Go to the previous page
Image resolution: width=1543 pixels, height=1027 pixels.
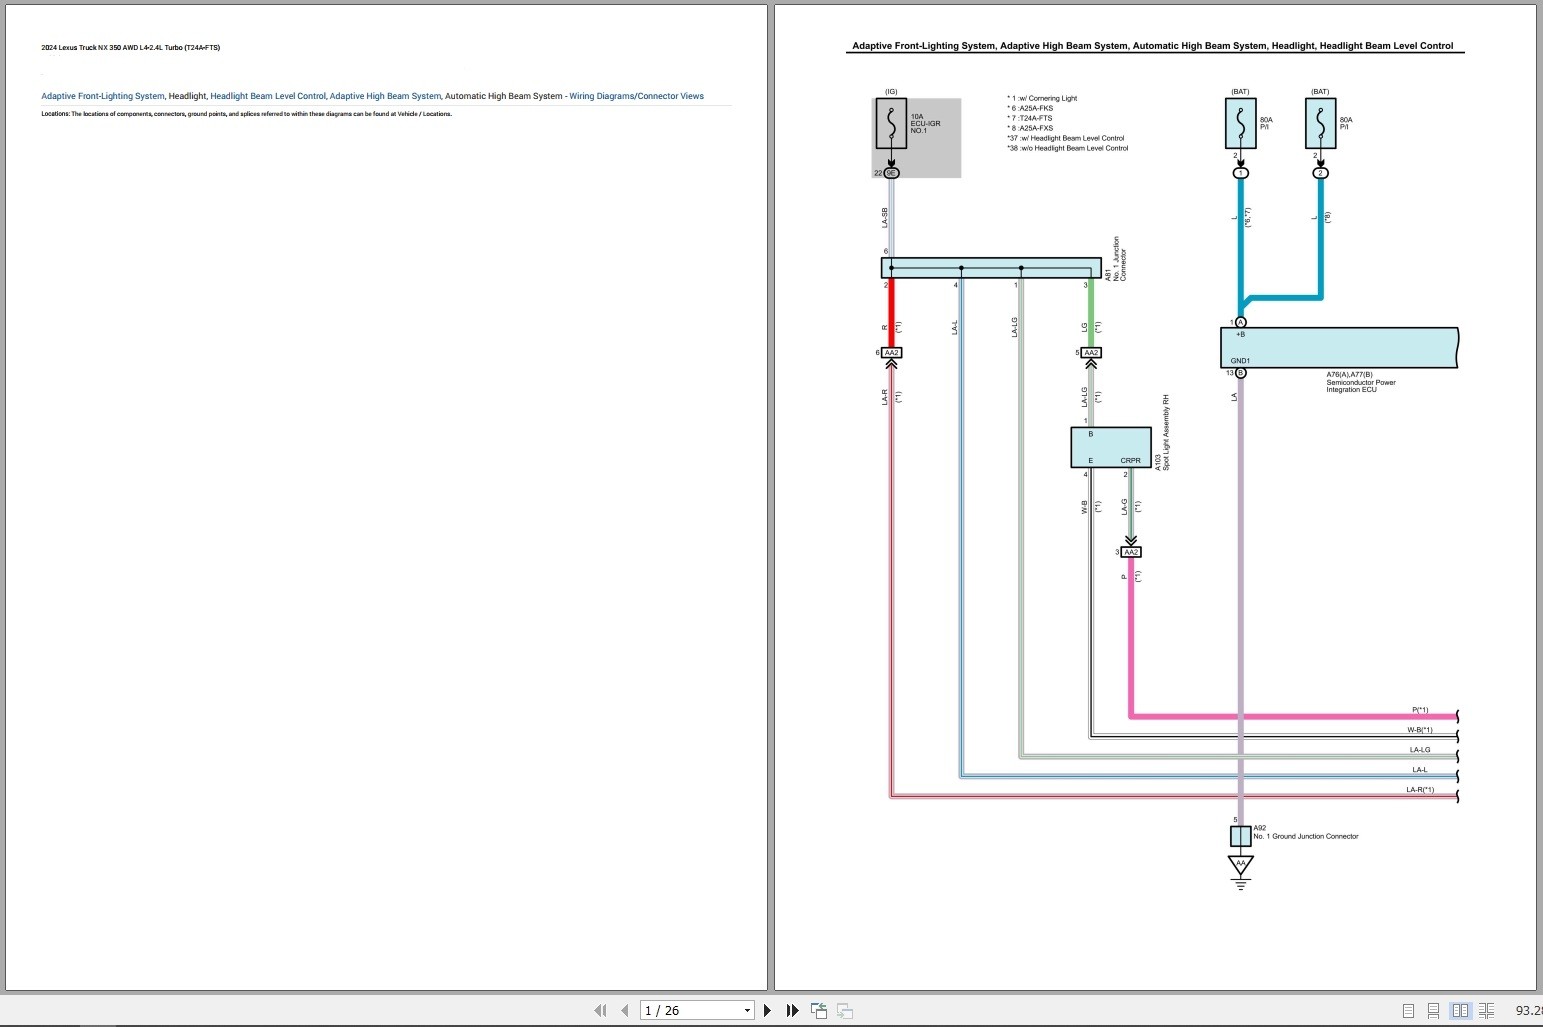[x=625, y=1010]
